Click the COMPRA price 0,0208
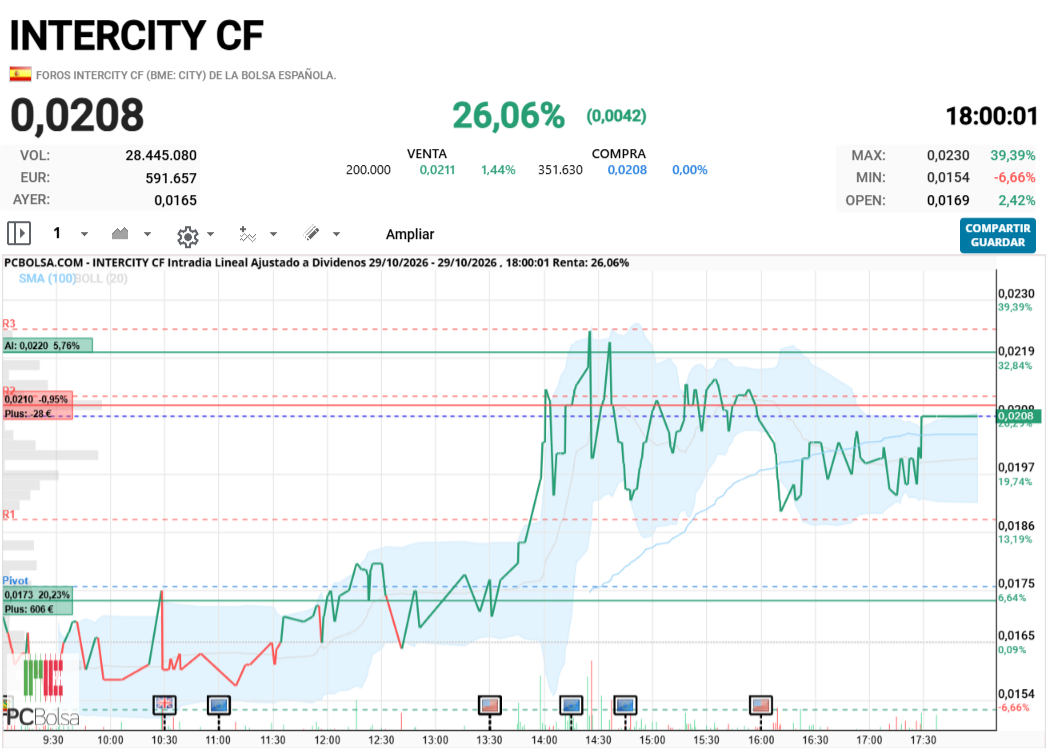The height and width of the screenshot is (749, 1048). pos(627,170)
